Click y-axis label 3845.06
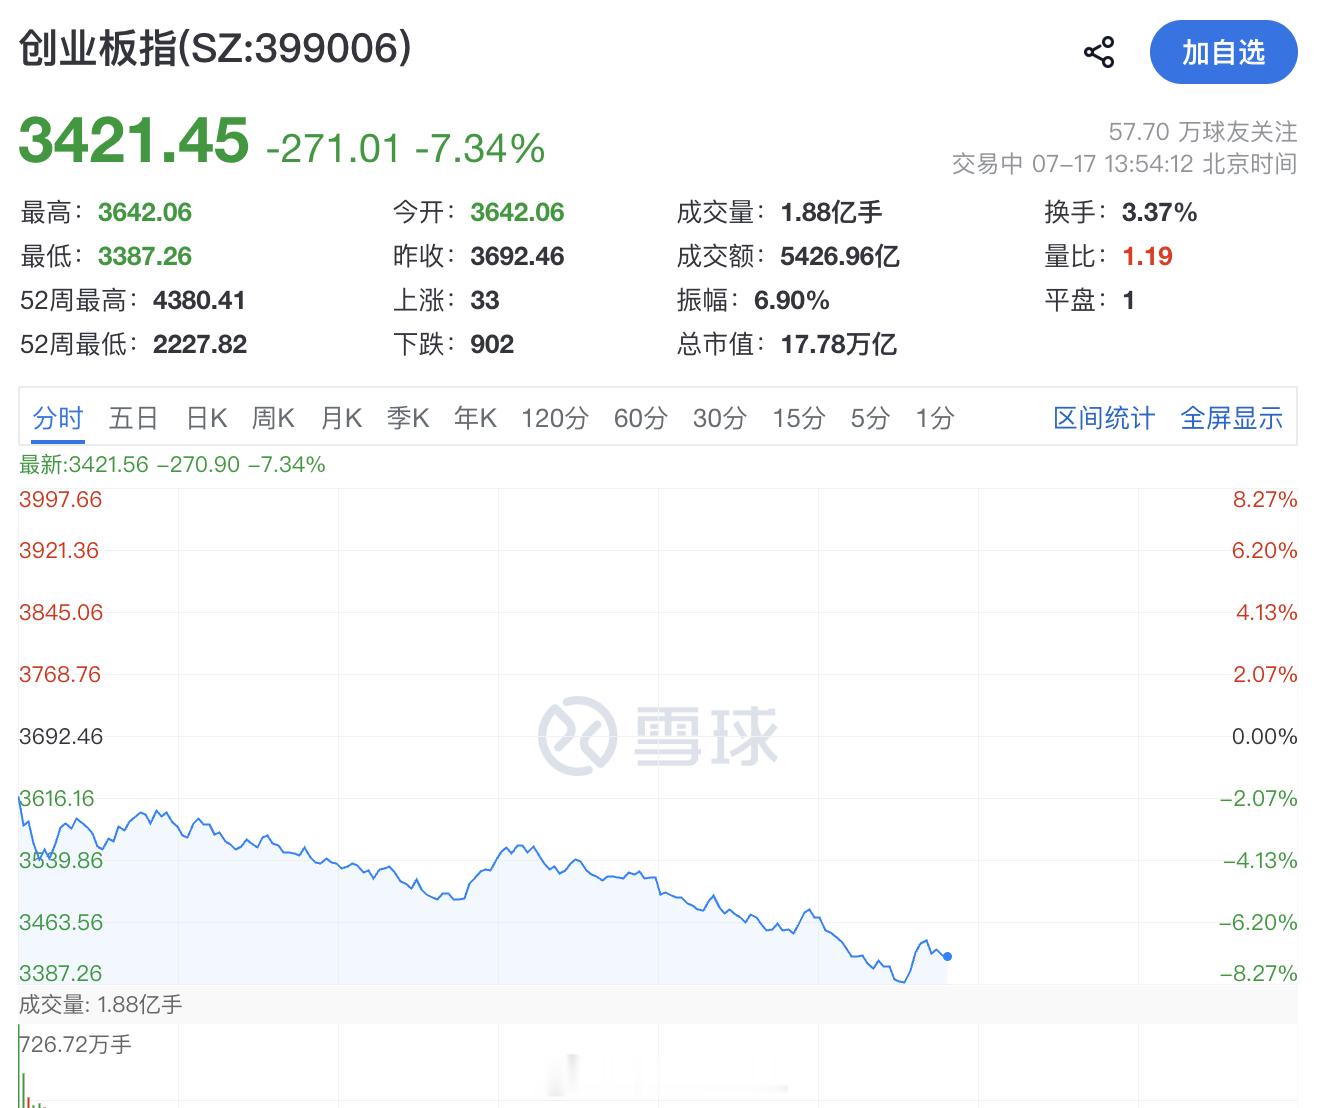This screenshot has width=1324, height=1108. 61,612
